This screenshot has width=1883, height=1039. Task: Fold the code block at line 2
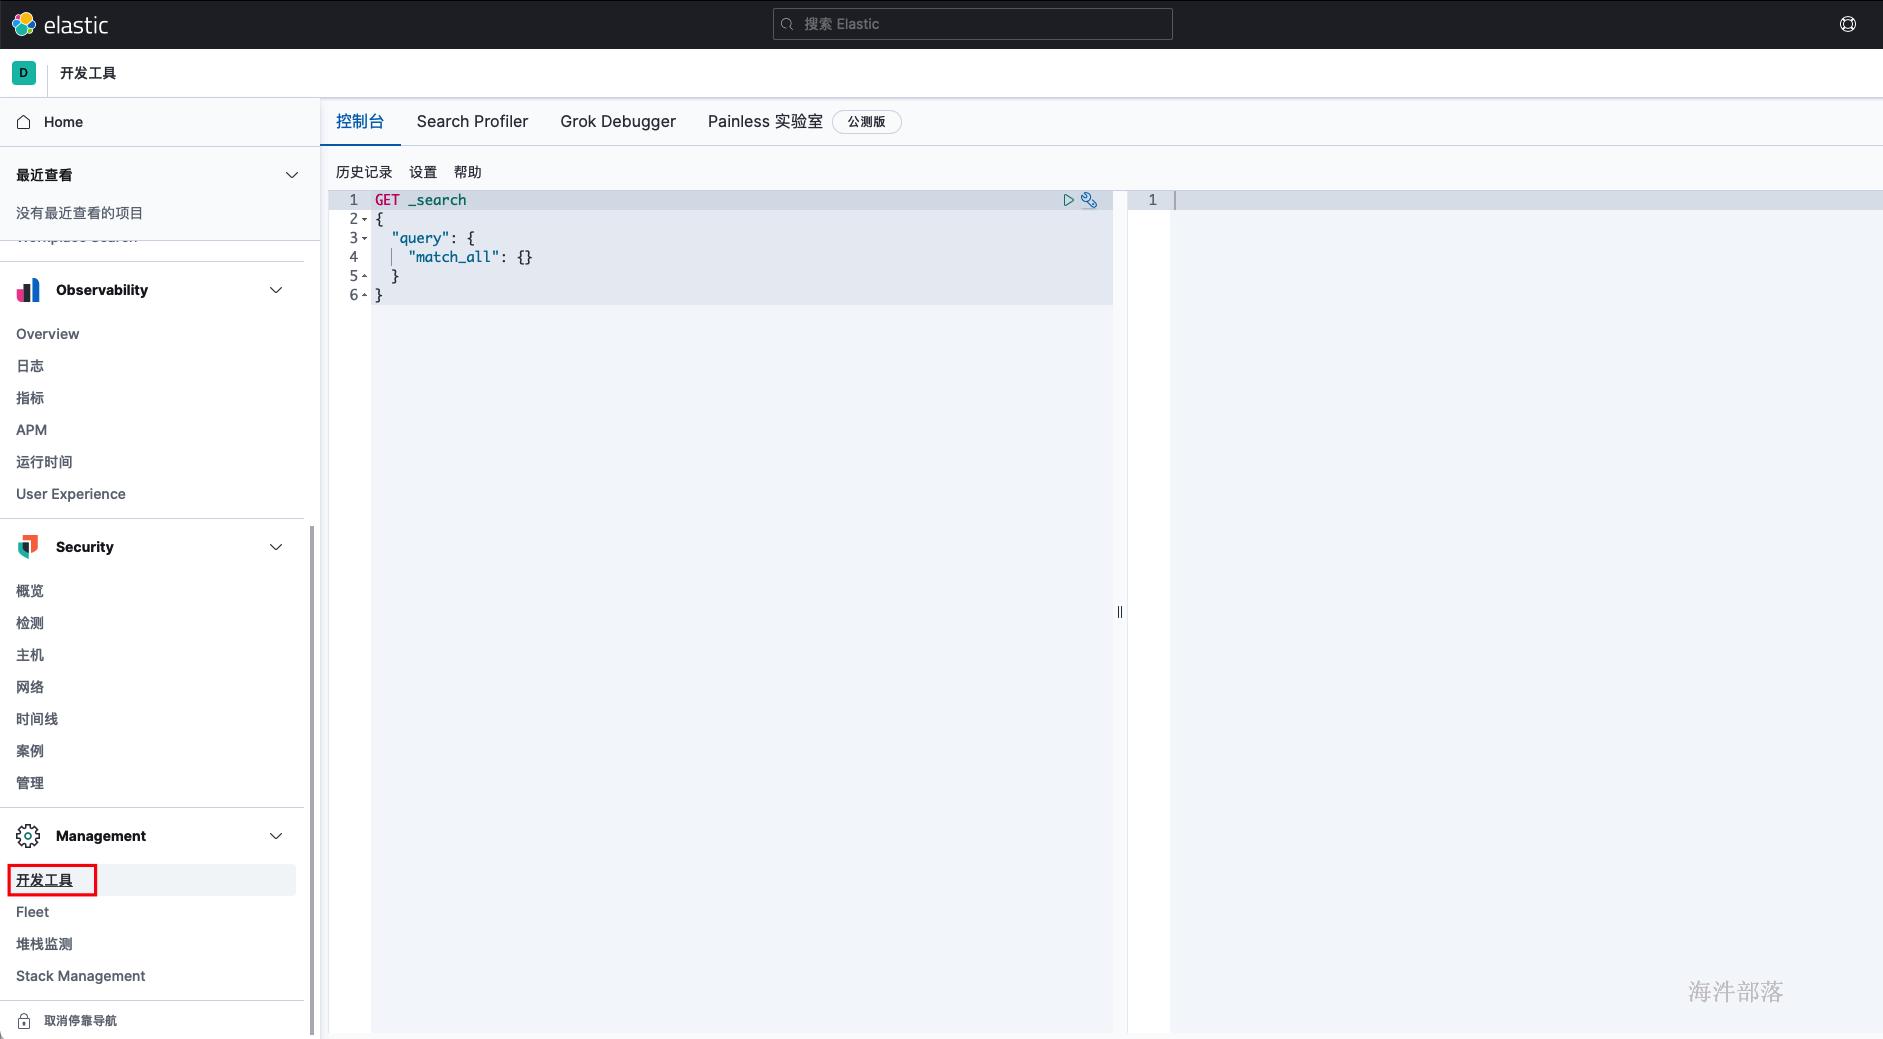tap(365, 219)
